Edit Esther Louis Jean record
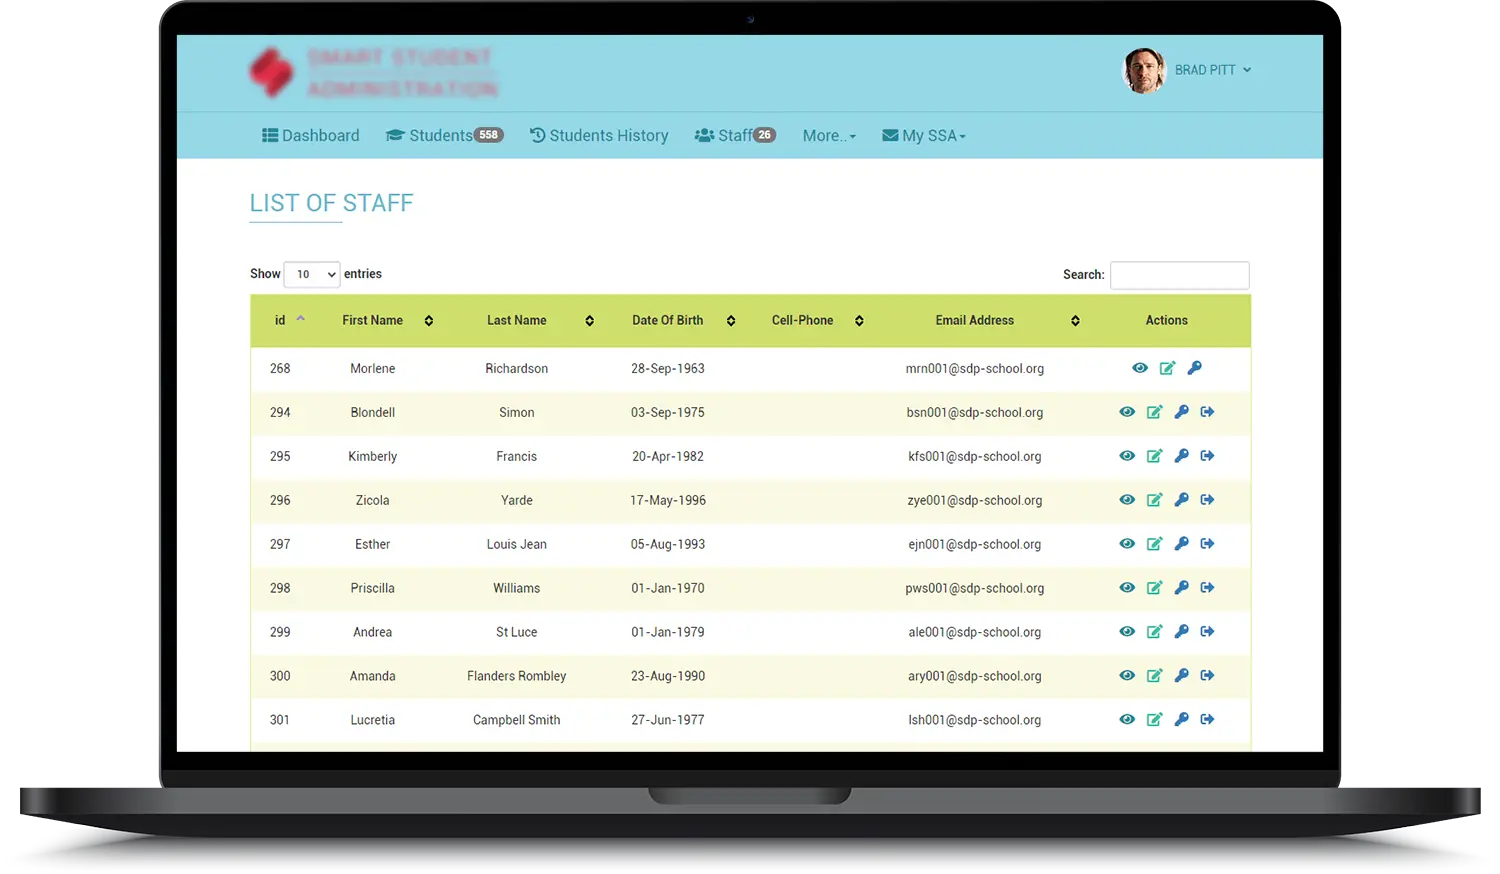The width and height of the screenshot is (1500, 874). point(1154,544)
